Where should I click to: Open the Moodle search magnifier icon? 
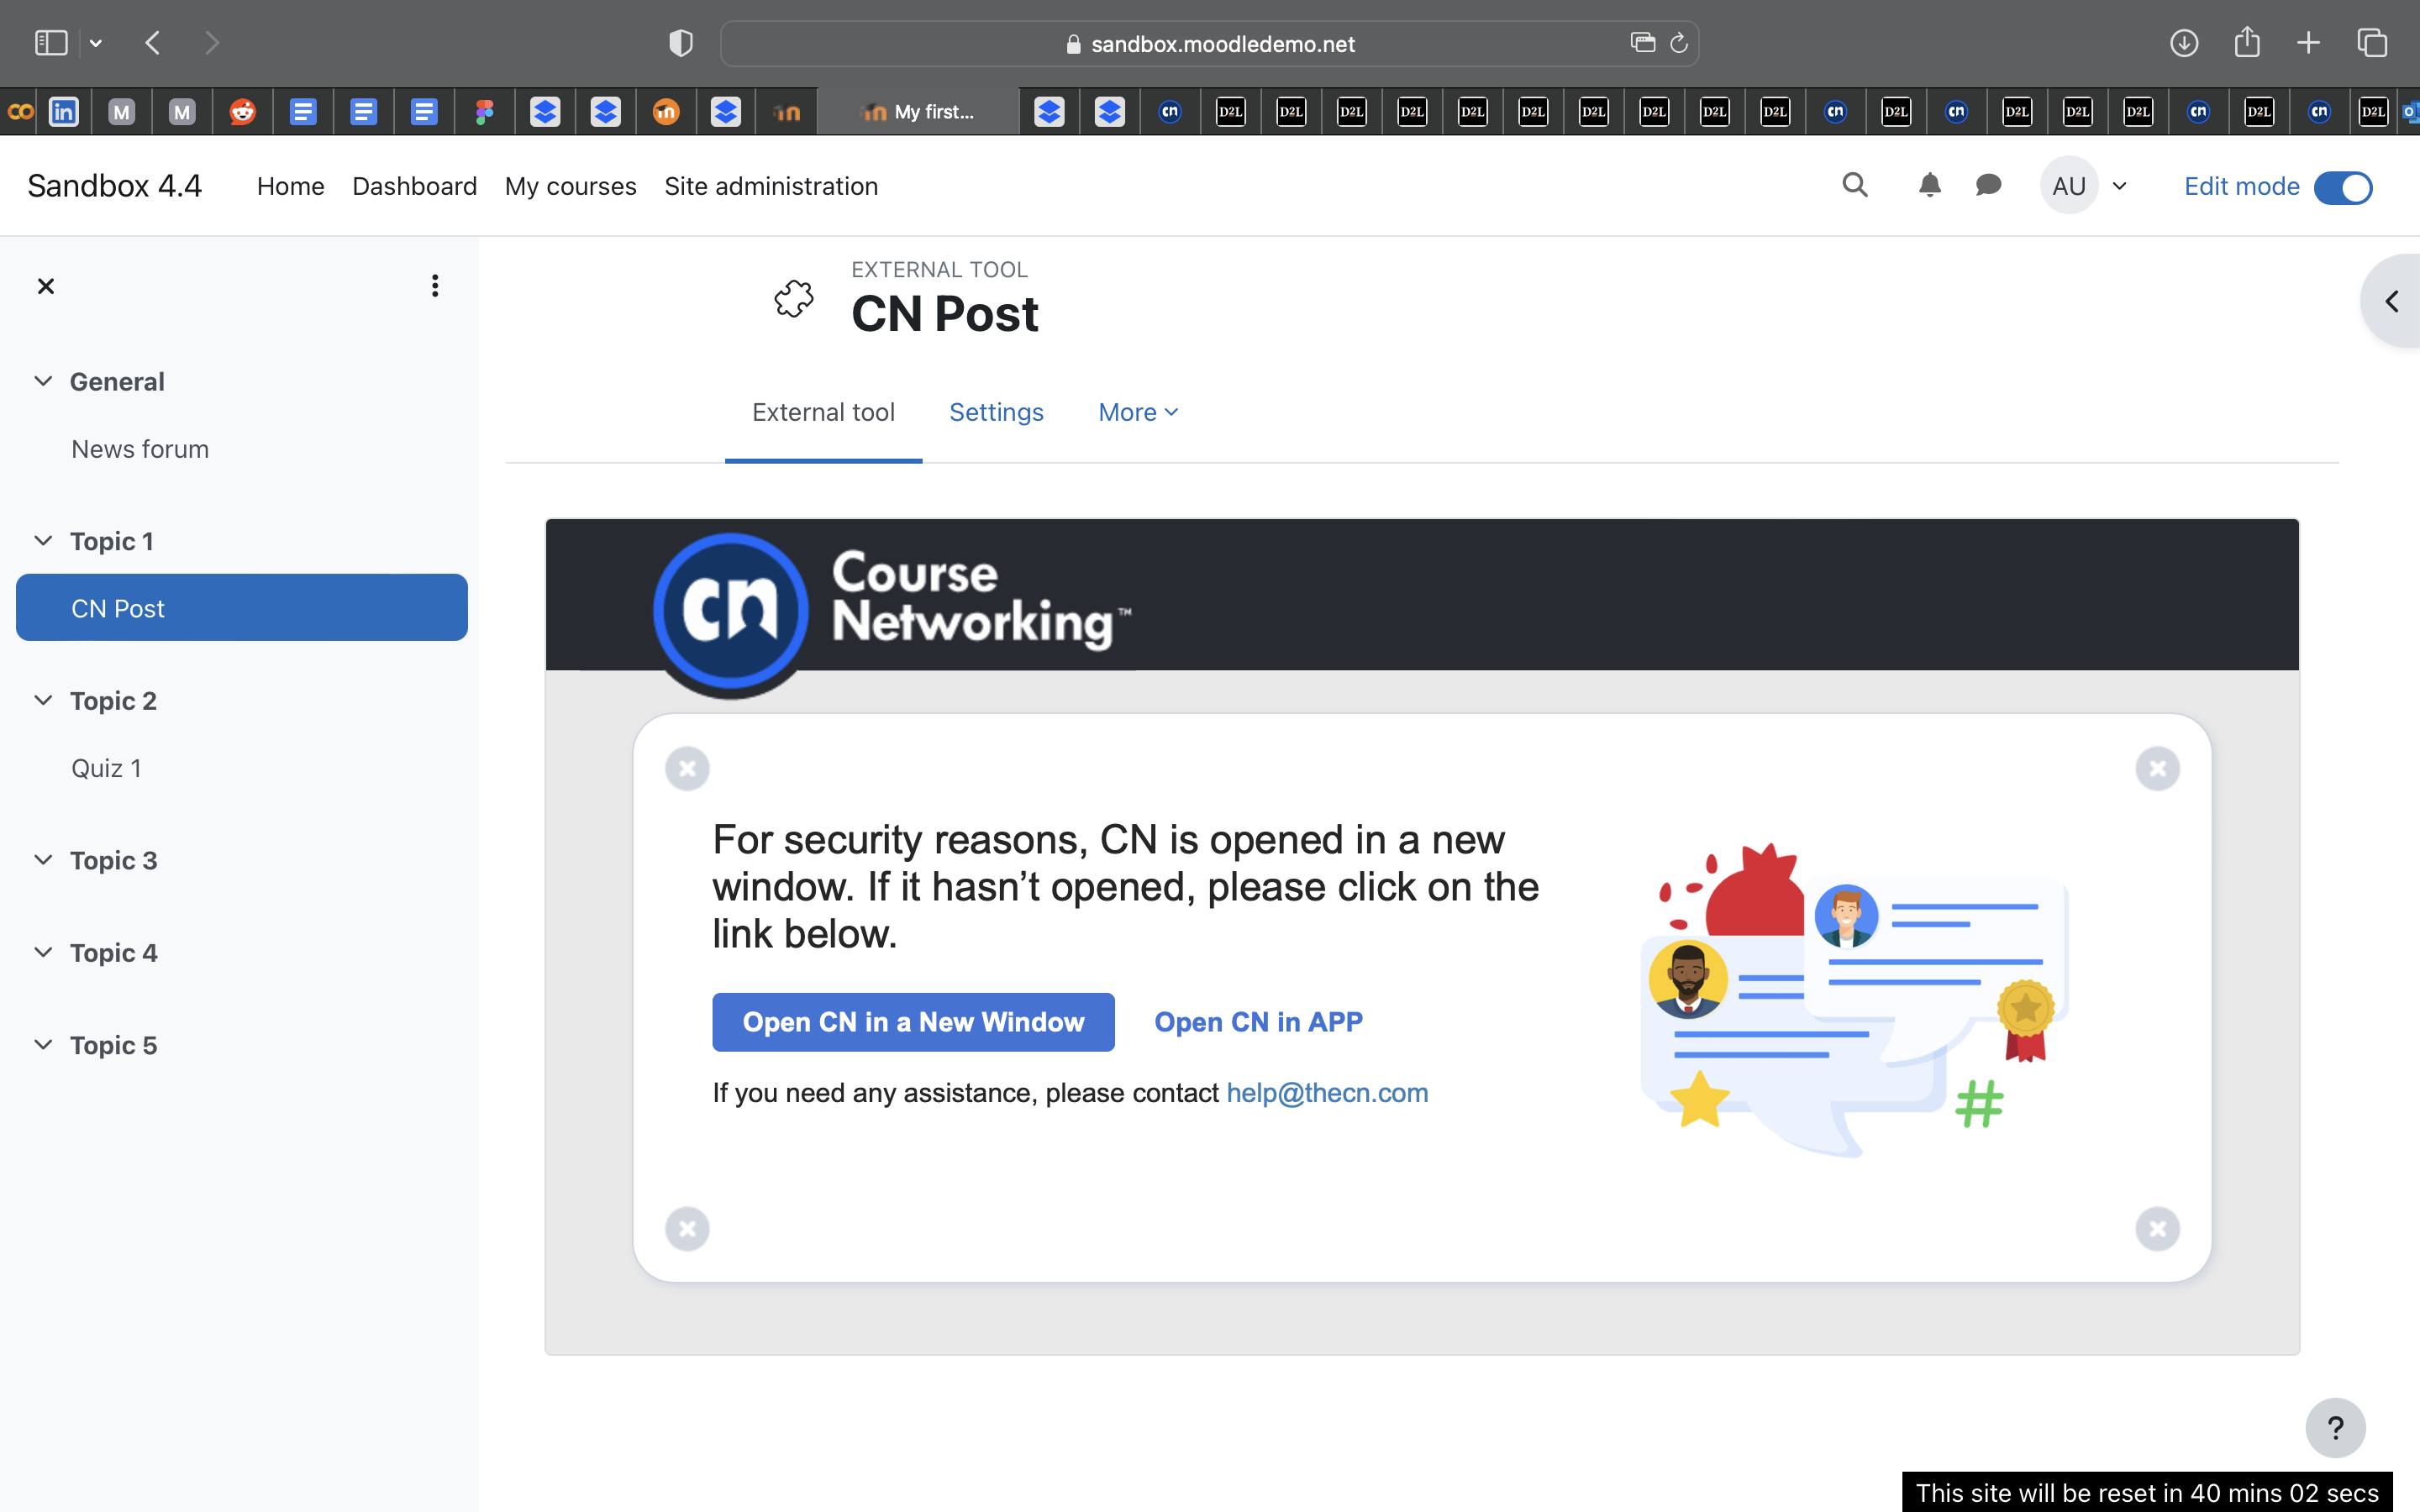tap(1855, 185)
